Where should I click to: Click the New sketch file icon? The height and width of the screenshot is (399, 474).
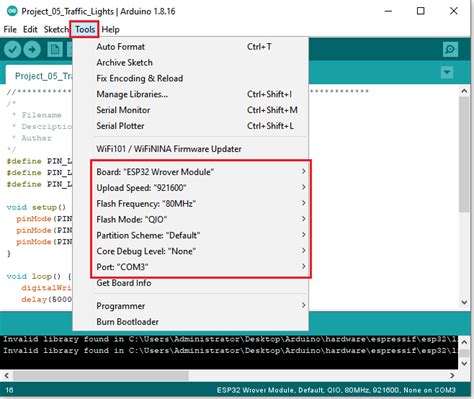[x=55, y=50]
